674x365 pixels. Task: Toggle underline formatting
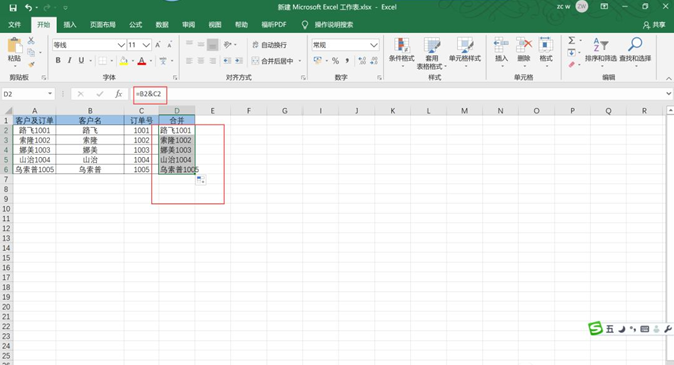pos(81,61)
